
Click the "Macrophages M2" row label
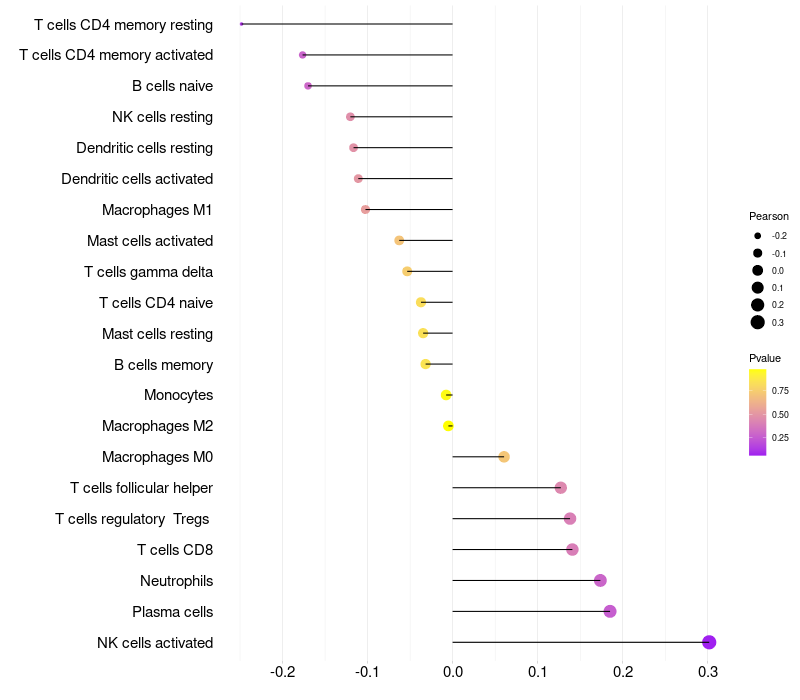click(157, 426)
